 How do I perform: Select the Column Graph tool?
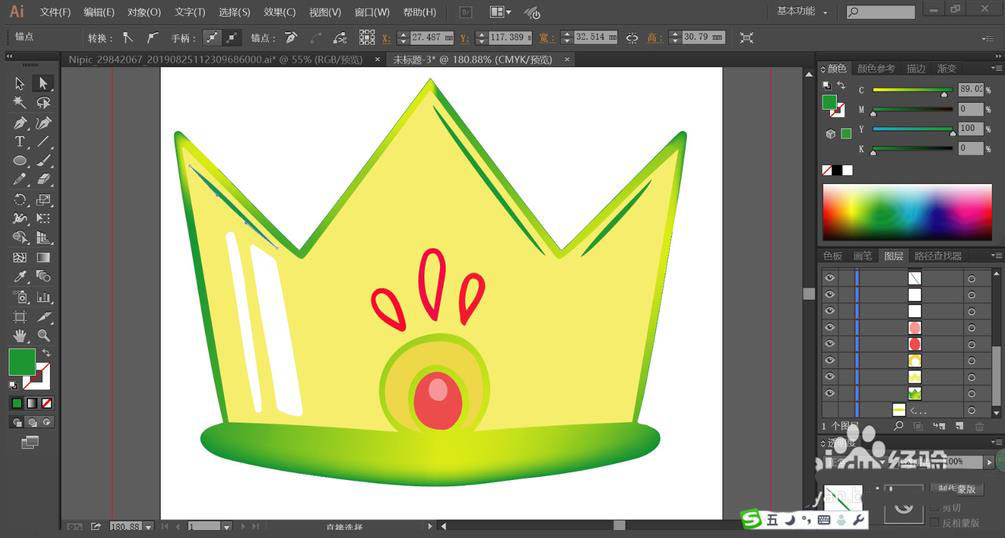(x=43, y=297)
